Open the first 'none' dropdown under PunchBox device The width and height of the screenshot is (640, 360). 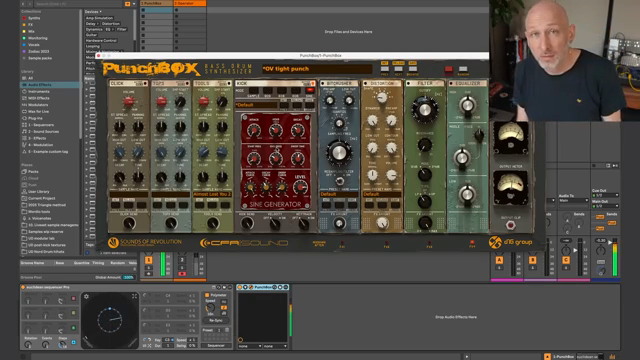click(x=250, y=346)
